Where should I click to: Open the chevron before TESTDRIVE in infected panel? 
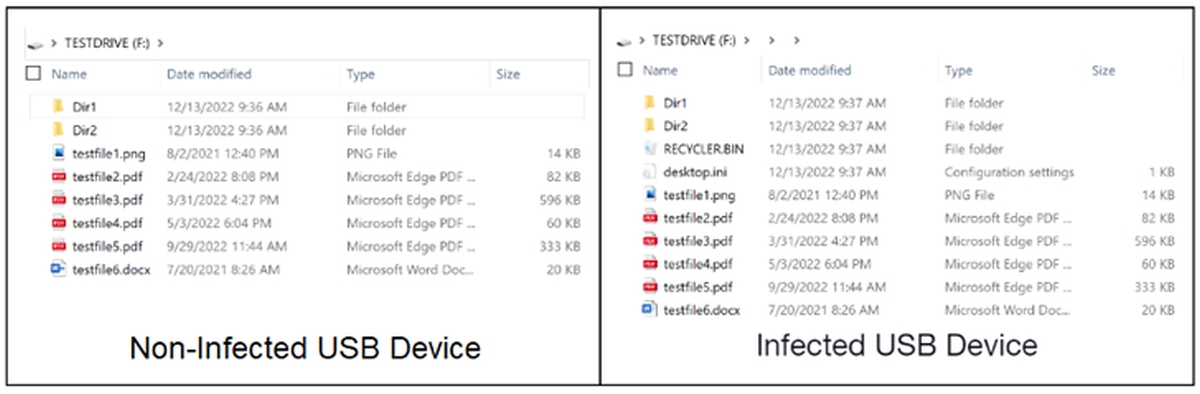point(641,41)
